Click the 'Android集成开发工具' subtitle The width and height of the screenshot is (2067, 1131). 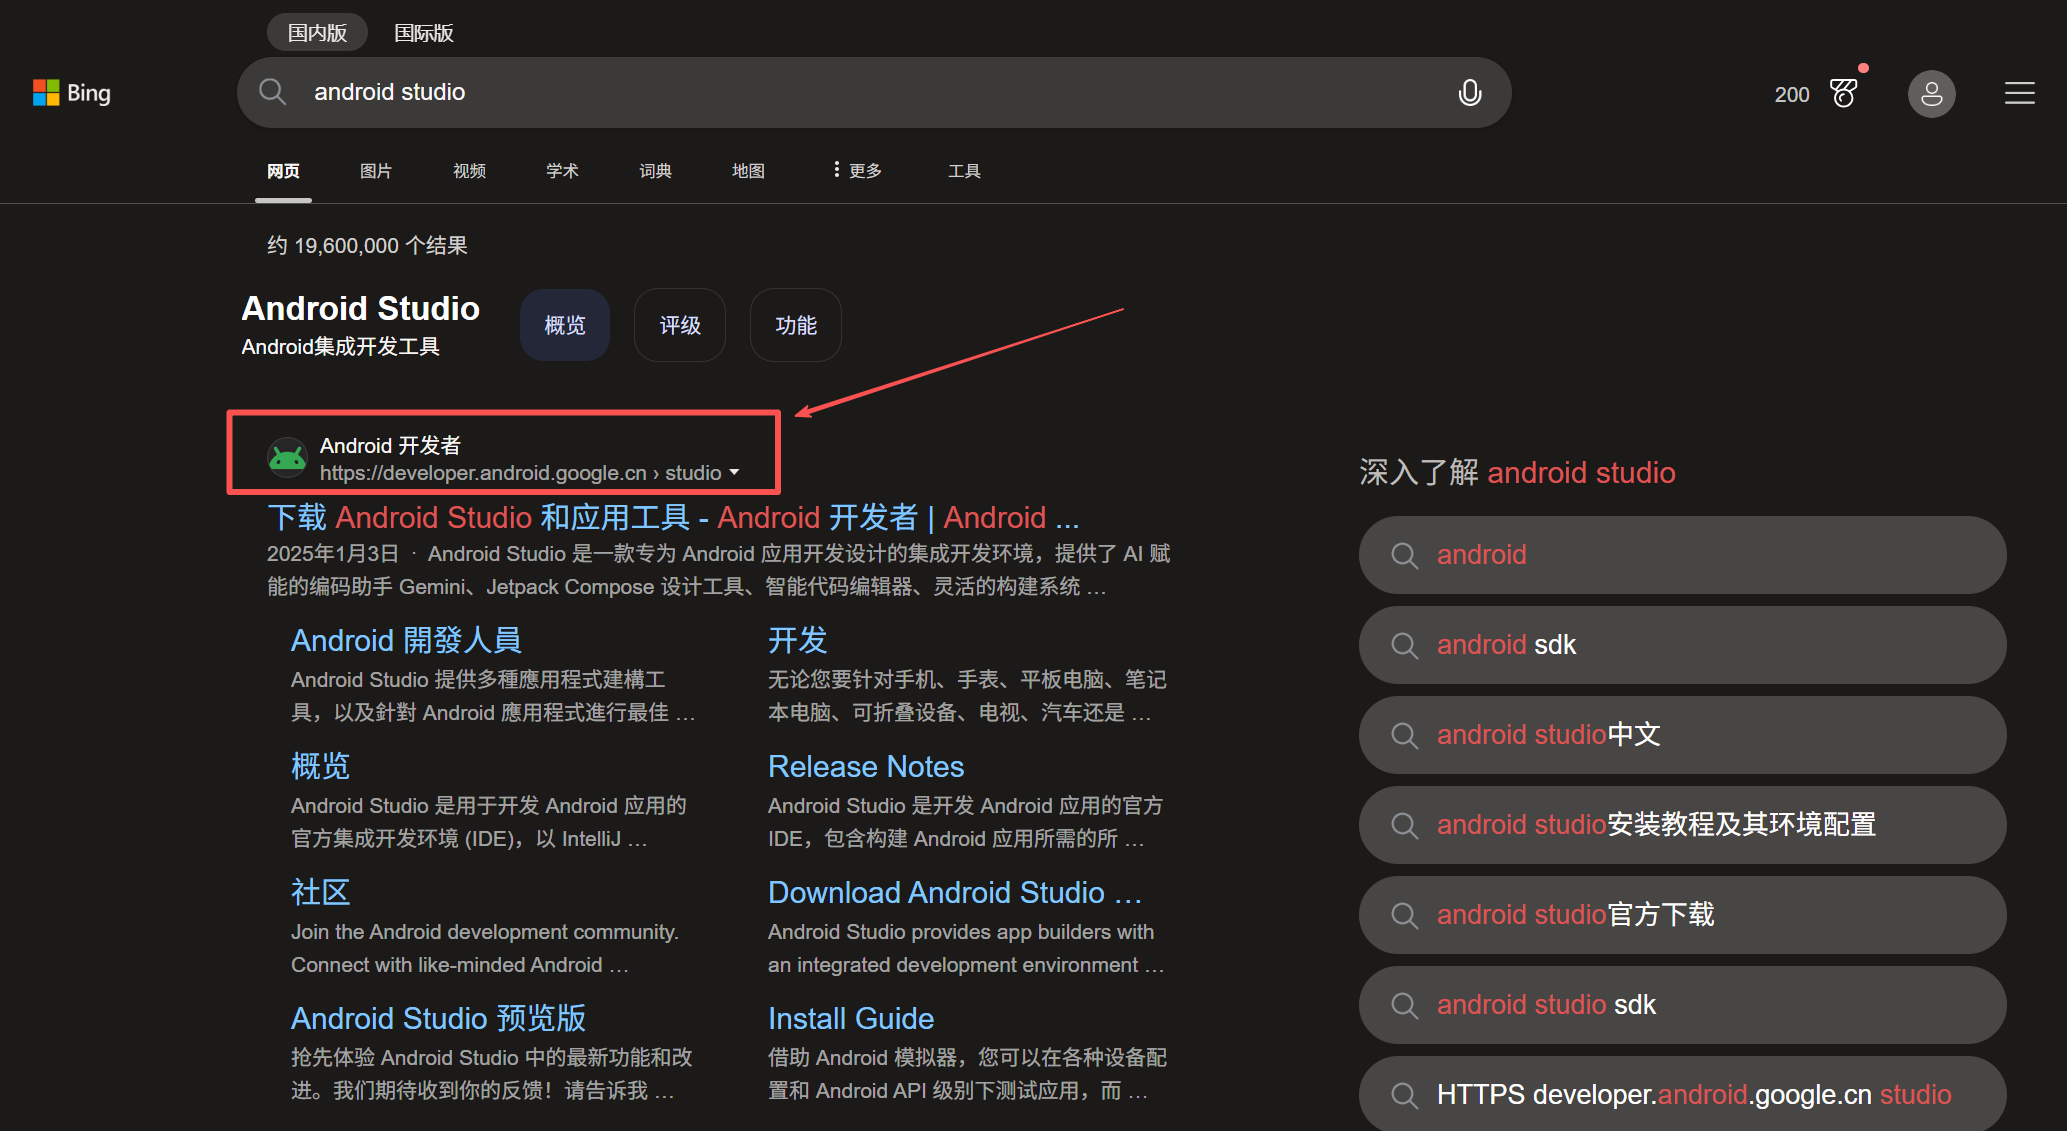341,346
